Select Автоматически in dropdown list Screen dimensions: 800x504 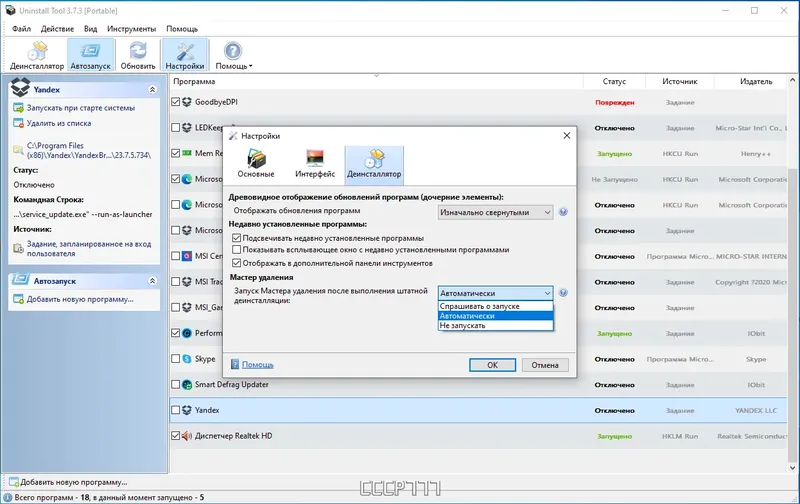click(495, 316)
